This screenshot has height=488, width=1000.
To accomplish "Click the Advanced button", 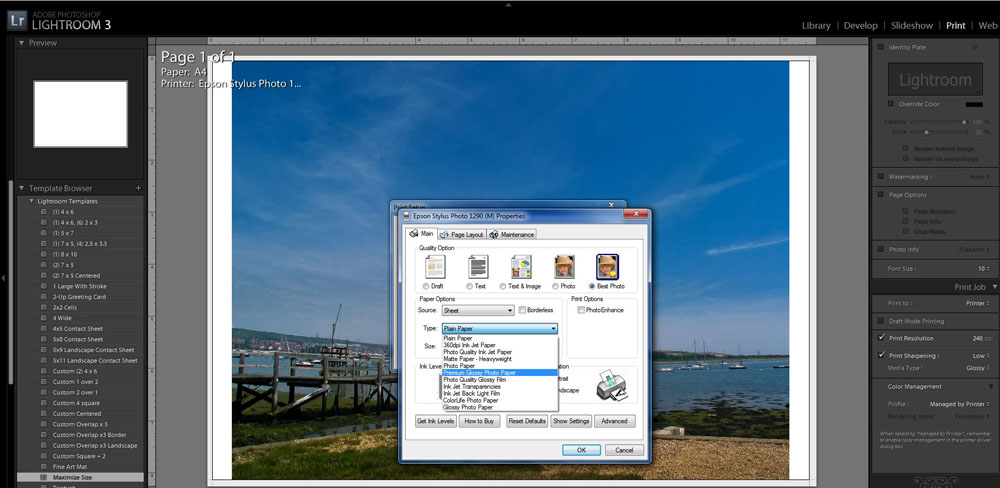I will point(615,421).
